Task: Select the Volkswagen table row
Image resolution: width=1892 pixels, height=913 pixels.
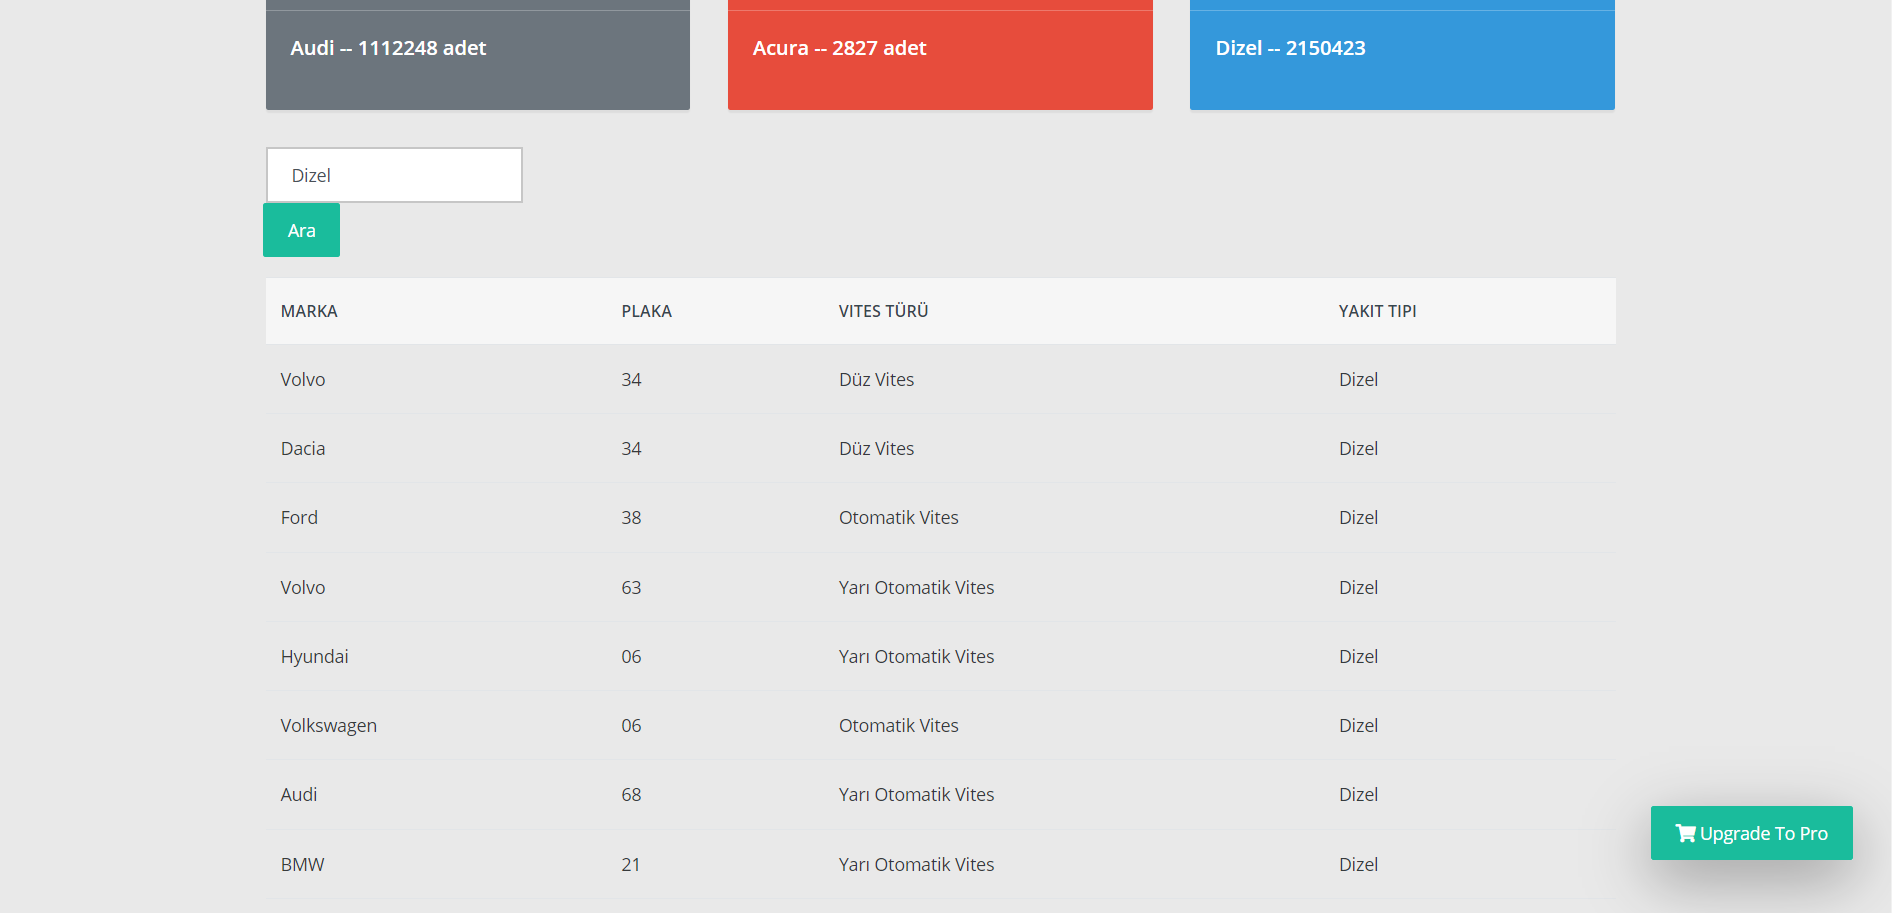Action: (x=939, y=726)
